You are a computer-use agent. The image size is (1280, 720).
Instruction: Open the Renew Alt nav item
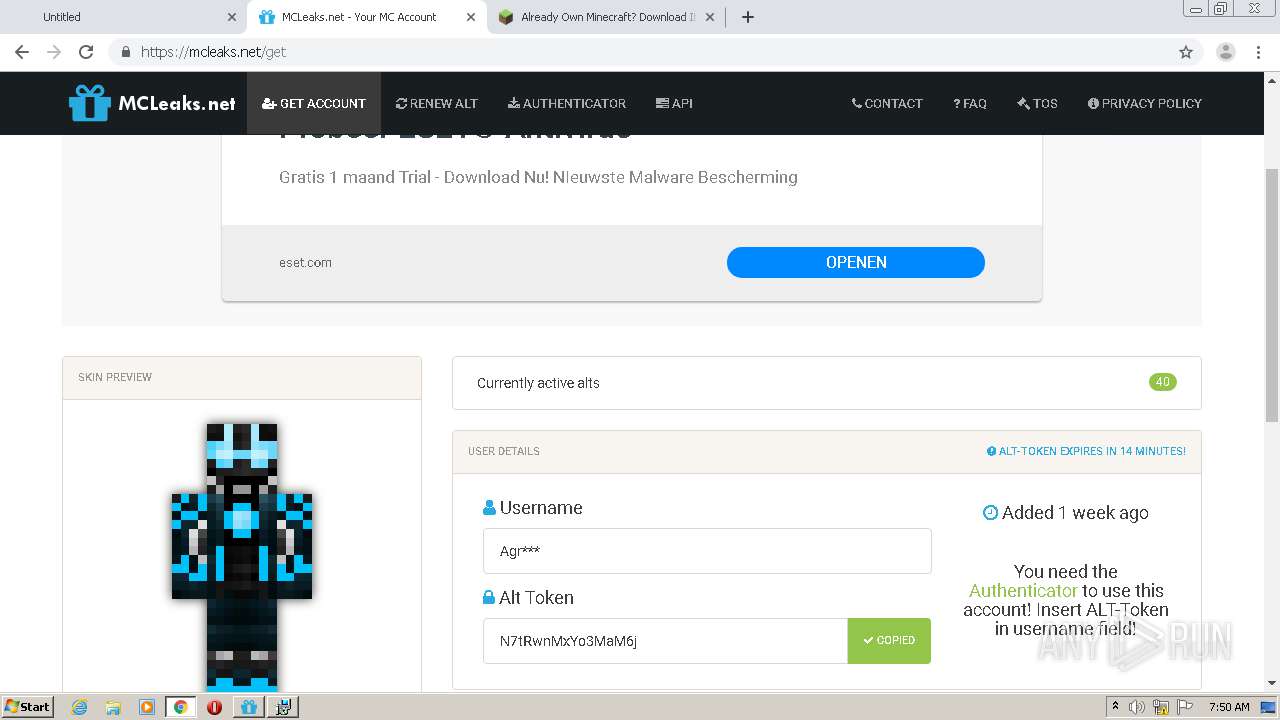click(x=437, y=103)
